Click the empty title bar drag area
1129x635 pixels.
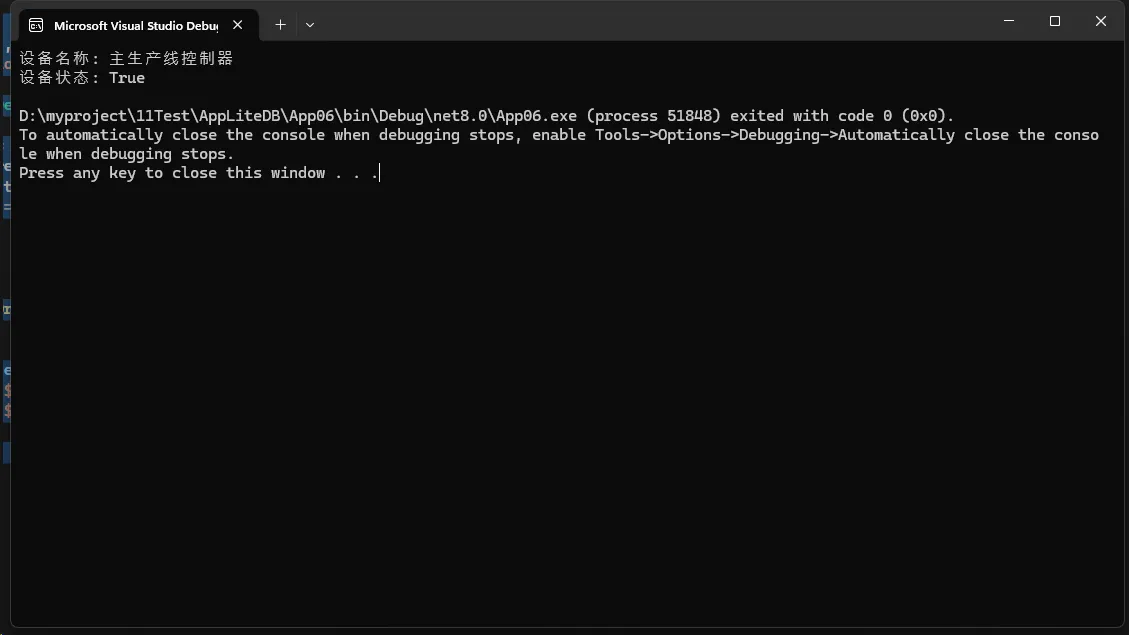coord(650,21)
